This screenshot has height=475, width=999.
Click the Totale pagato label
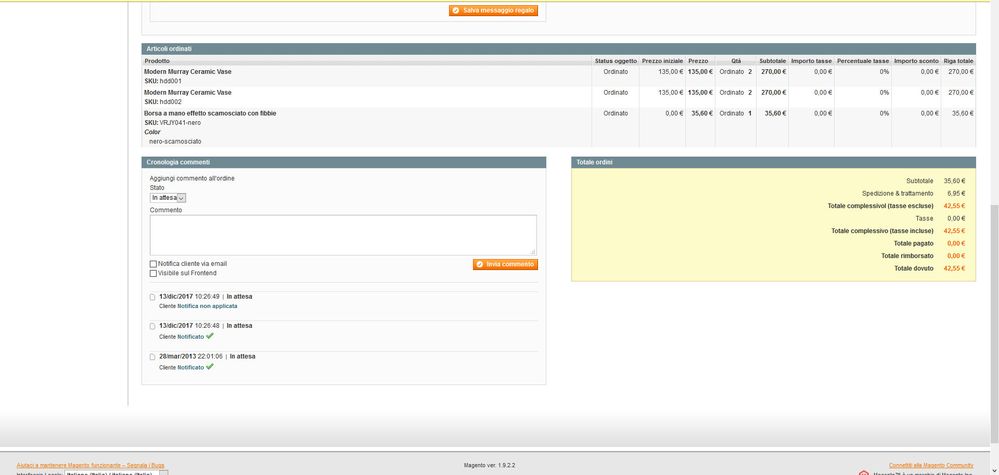[x=914, y=244]
